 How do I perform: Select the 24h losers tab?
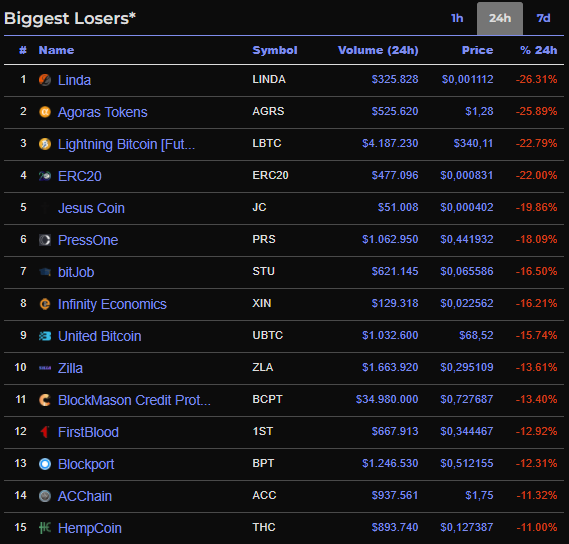point(500,18)
